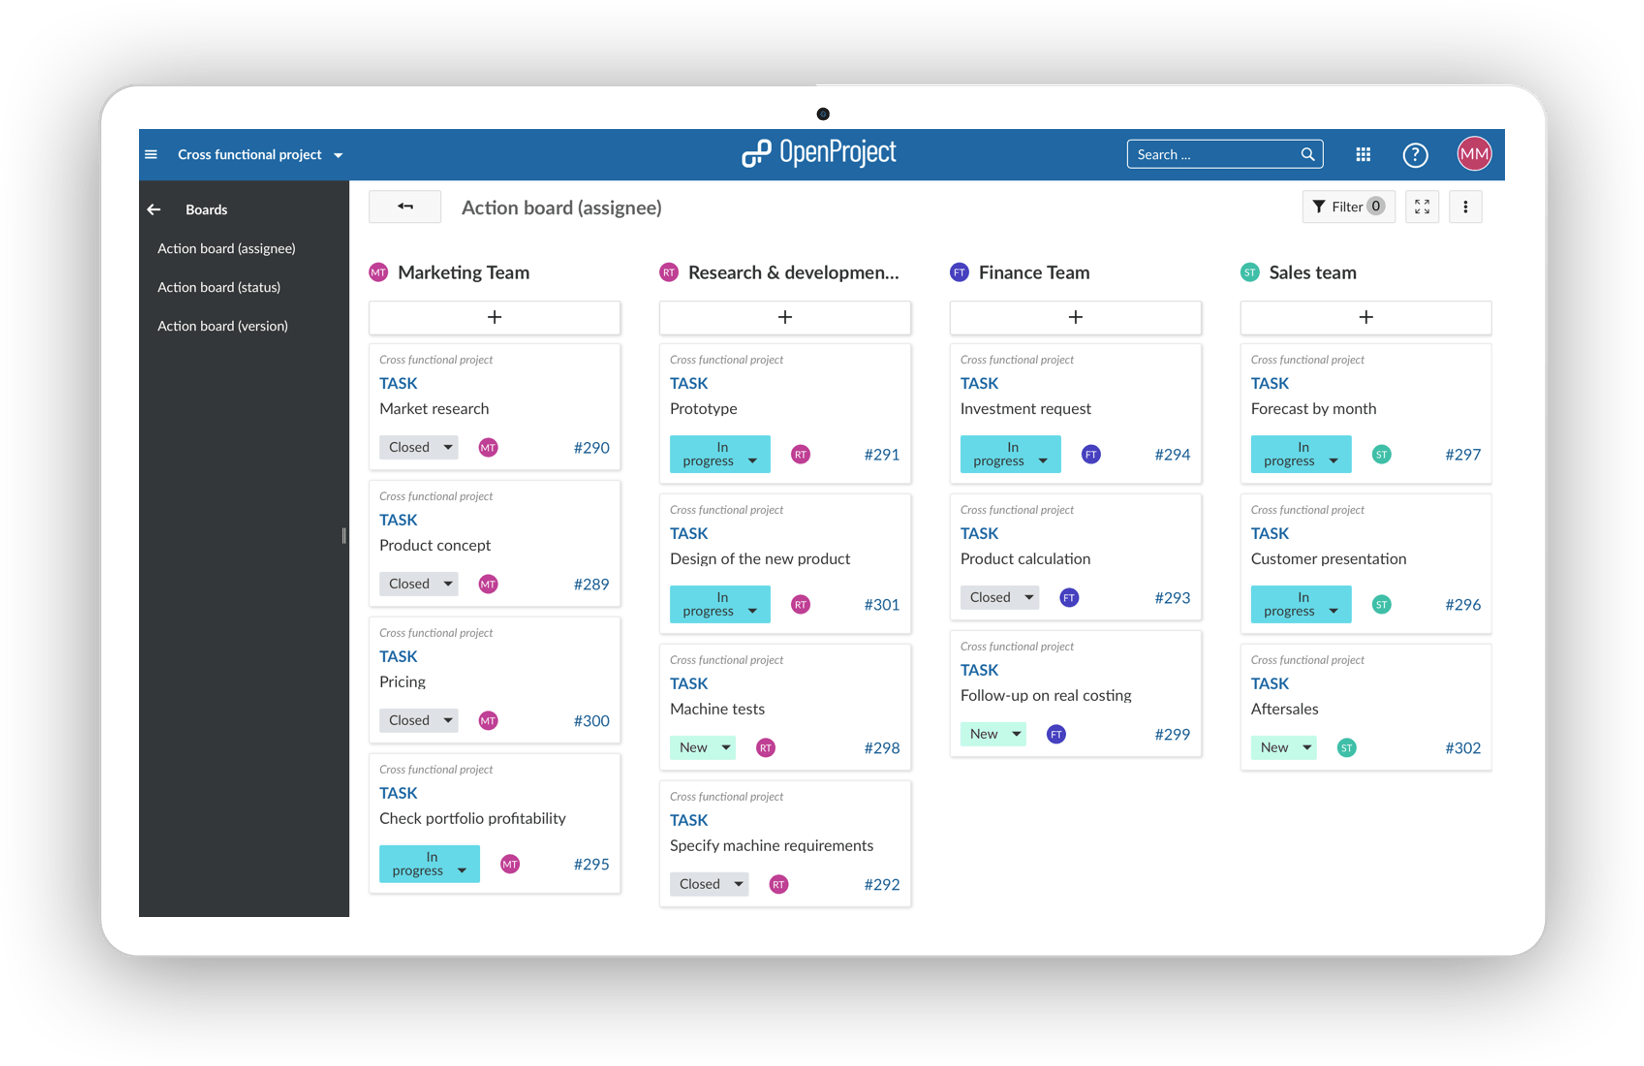Click the back arrow above the board title
This screenshot has height=1066, width=1644.
405,206
